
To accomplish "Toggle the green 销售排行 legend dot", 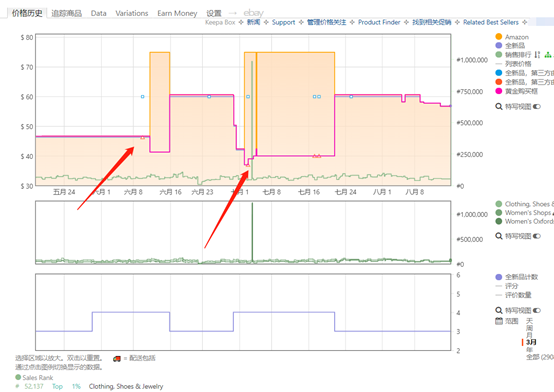I will [499, 54].
